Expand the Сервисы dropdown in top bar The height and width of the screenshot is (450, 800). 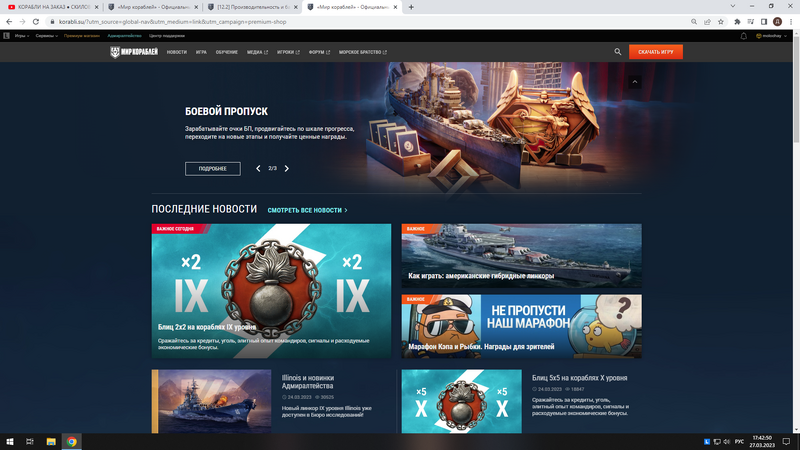coord(47,35)
